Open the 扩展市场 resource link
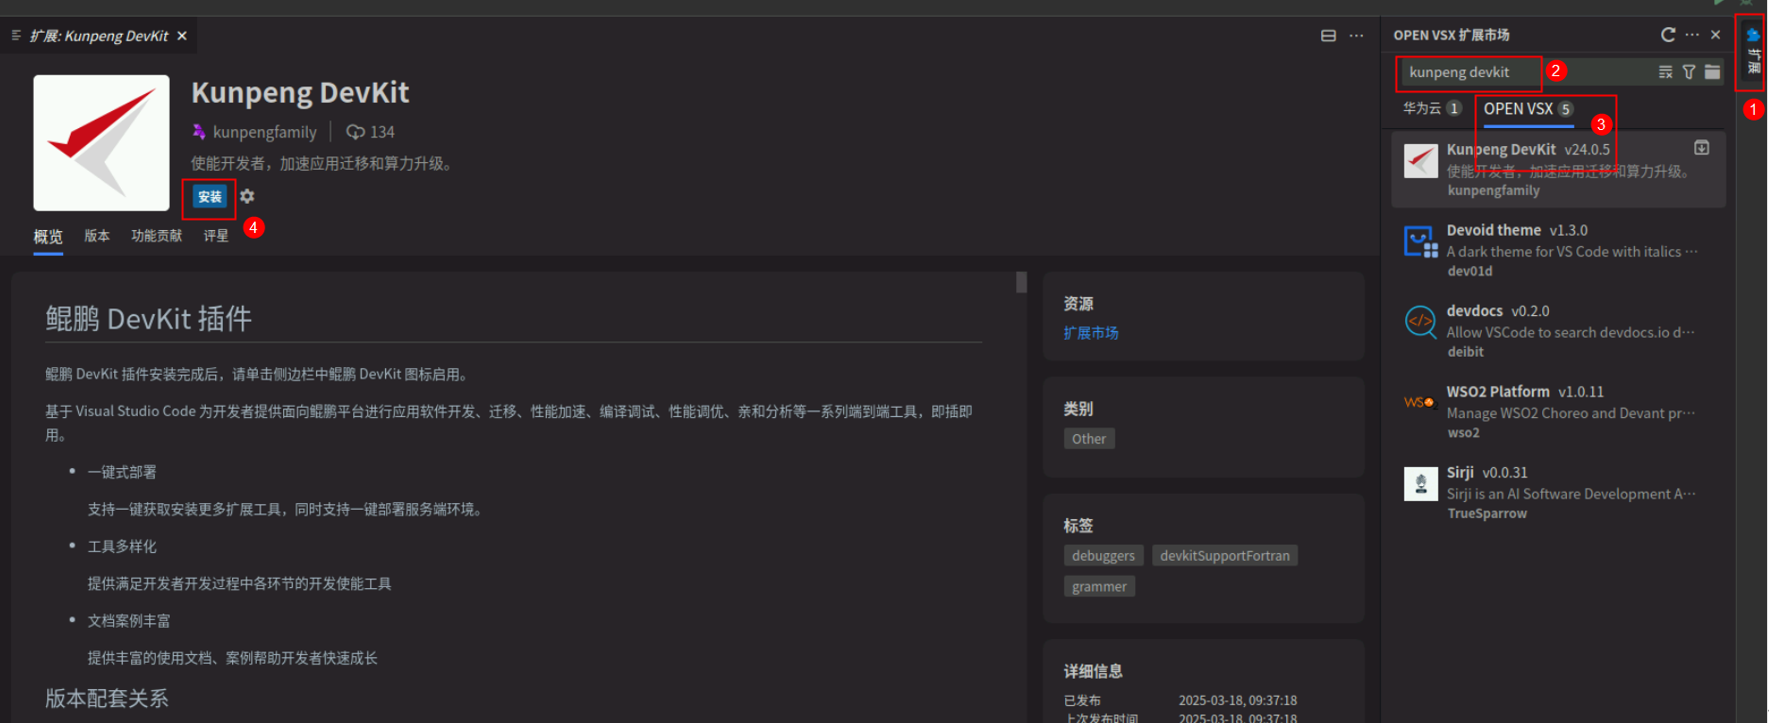 tap(1091, 333)
